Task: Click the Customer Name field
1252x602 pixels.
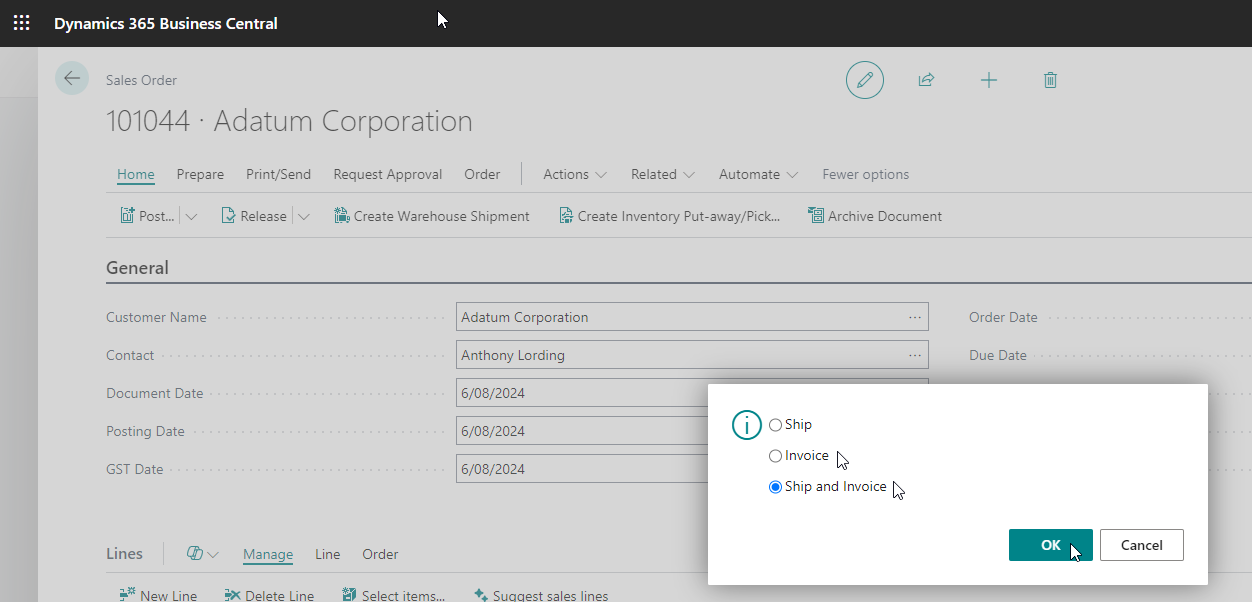Action: [692, 317]
